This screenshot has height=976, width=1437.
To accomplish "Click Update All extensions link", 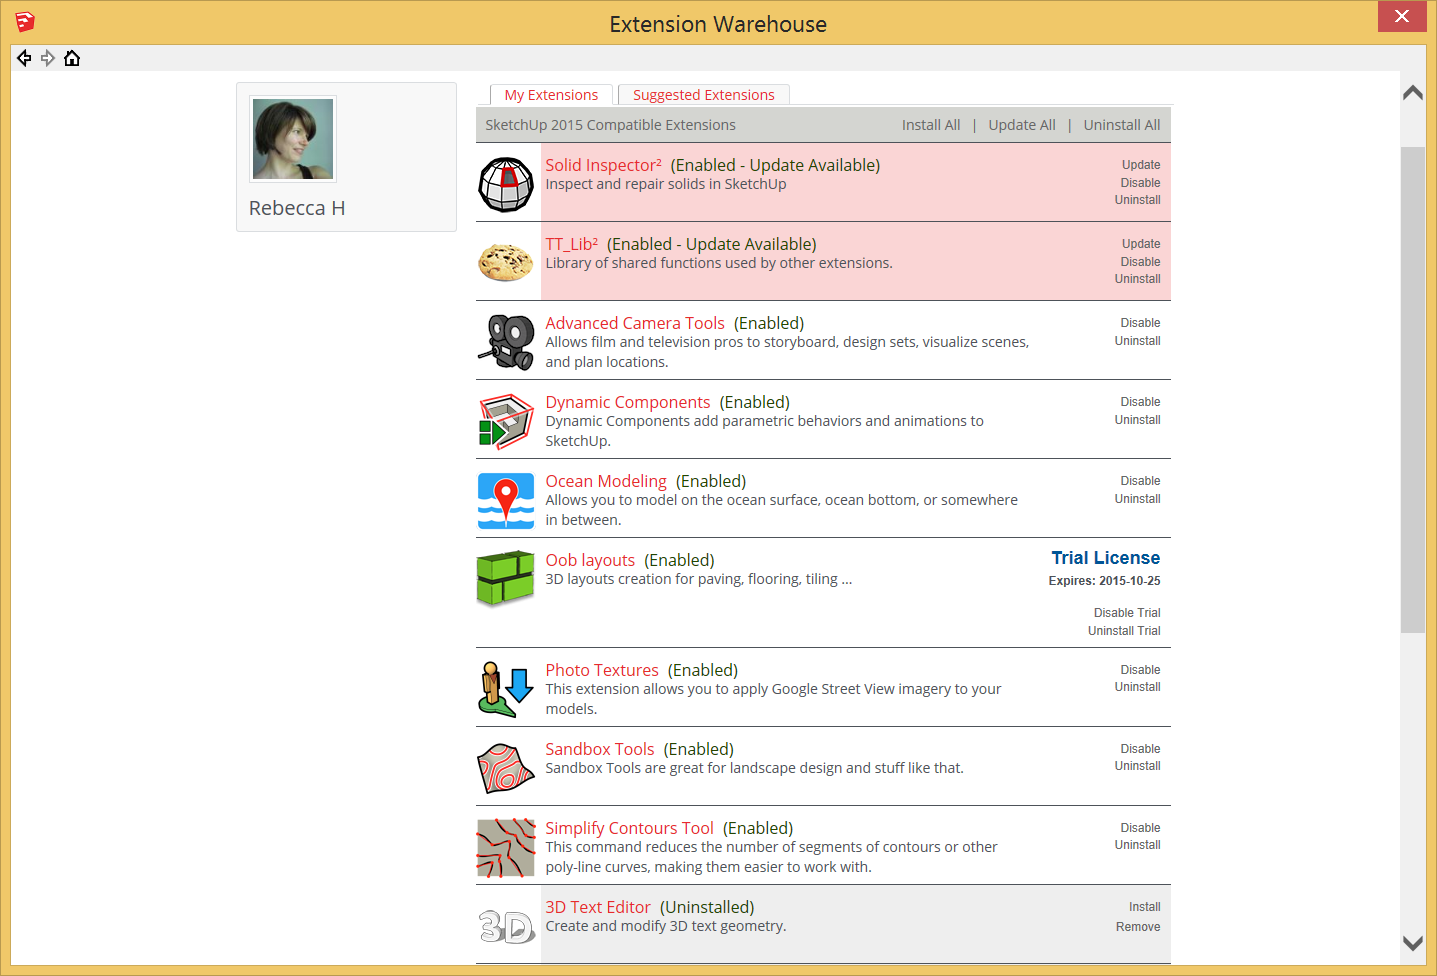I will click(1021, 125).
